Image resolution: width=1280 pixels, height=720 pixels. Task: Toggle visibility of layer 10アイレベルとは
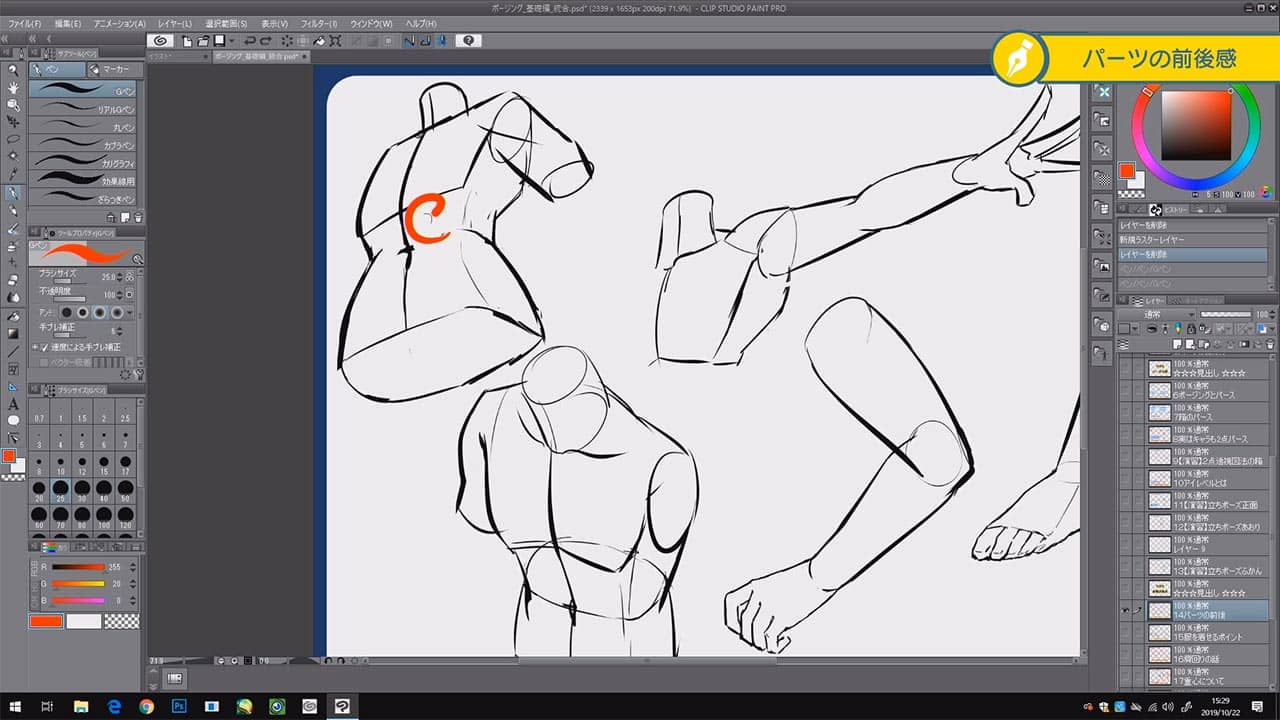tap(1126, 478)
